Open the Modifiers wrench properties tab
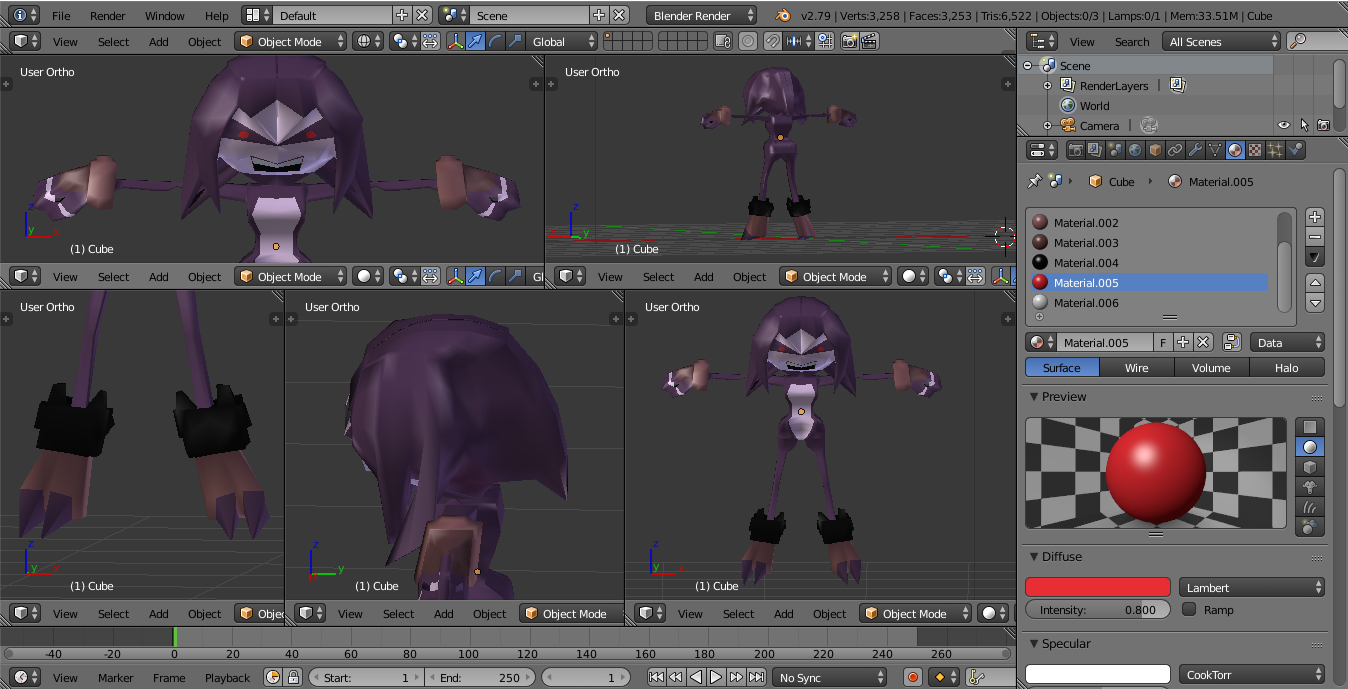Screen dimensions: 1348x689 pos(1195,150)
